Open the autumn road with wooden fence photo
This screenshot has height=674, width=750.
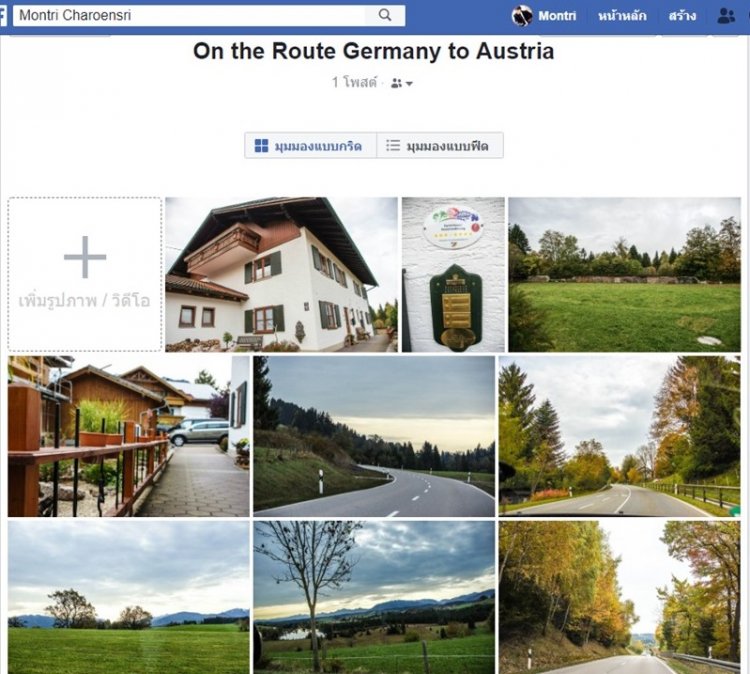pos(619,435)
